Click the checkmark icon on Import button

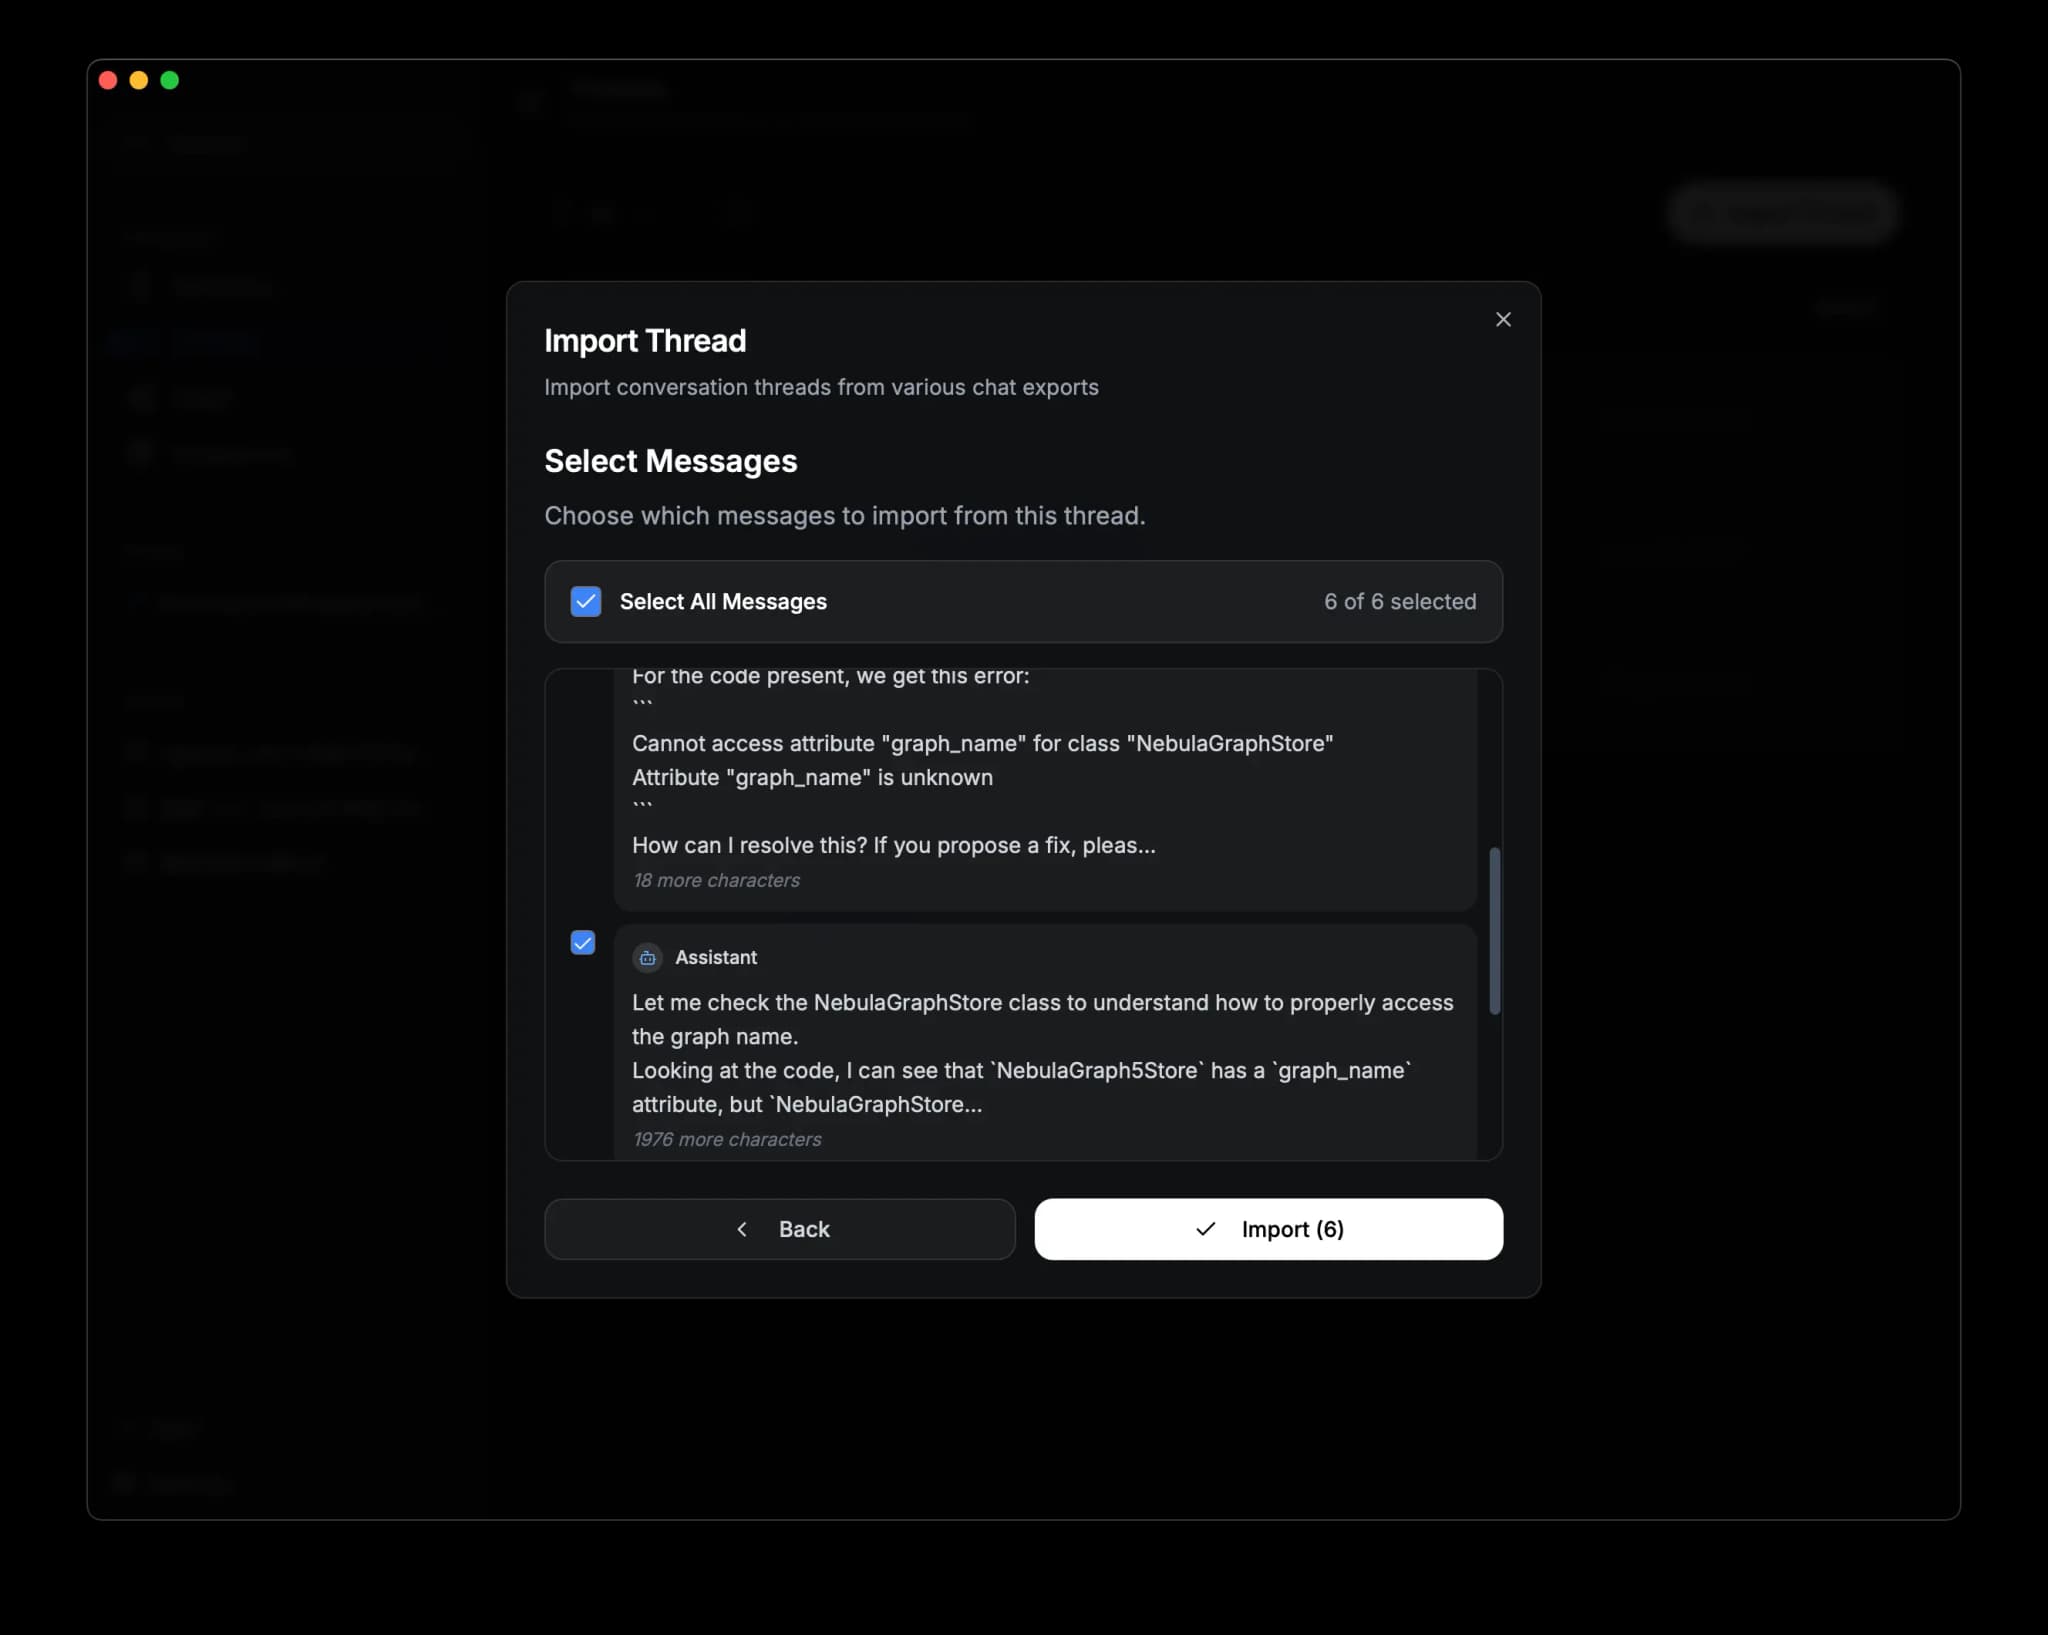1206,1229
